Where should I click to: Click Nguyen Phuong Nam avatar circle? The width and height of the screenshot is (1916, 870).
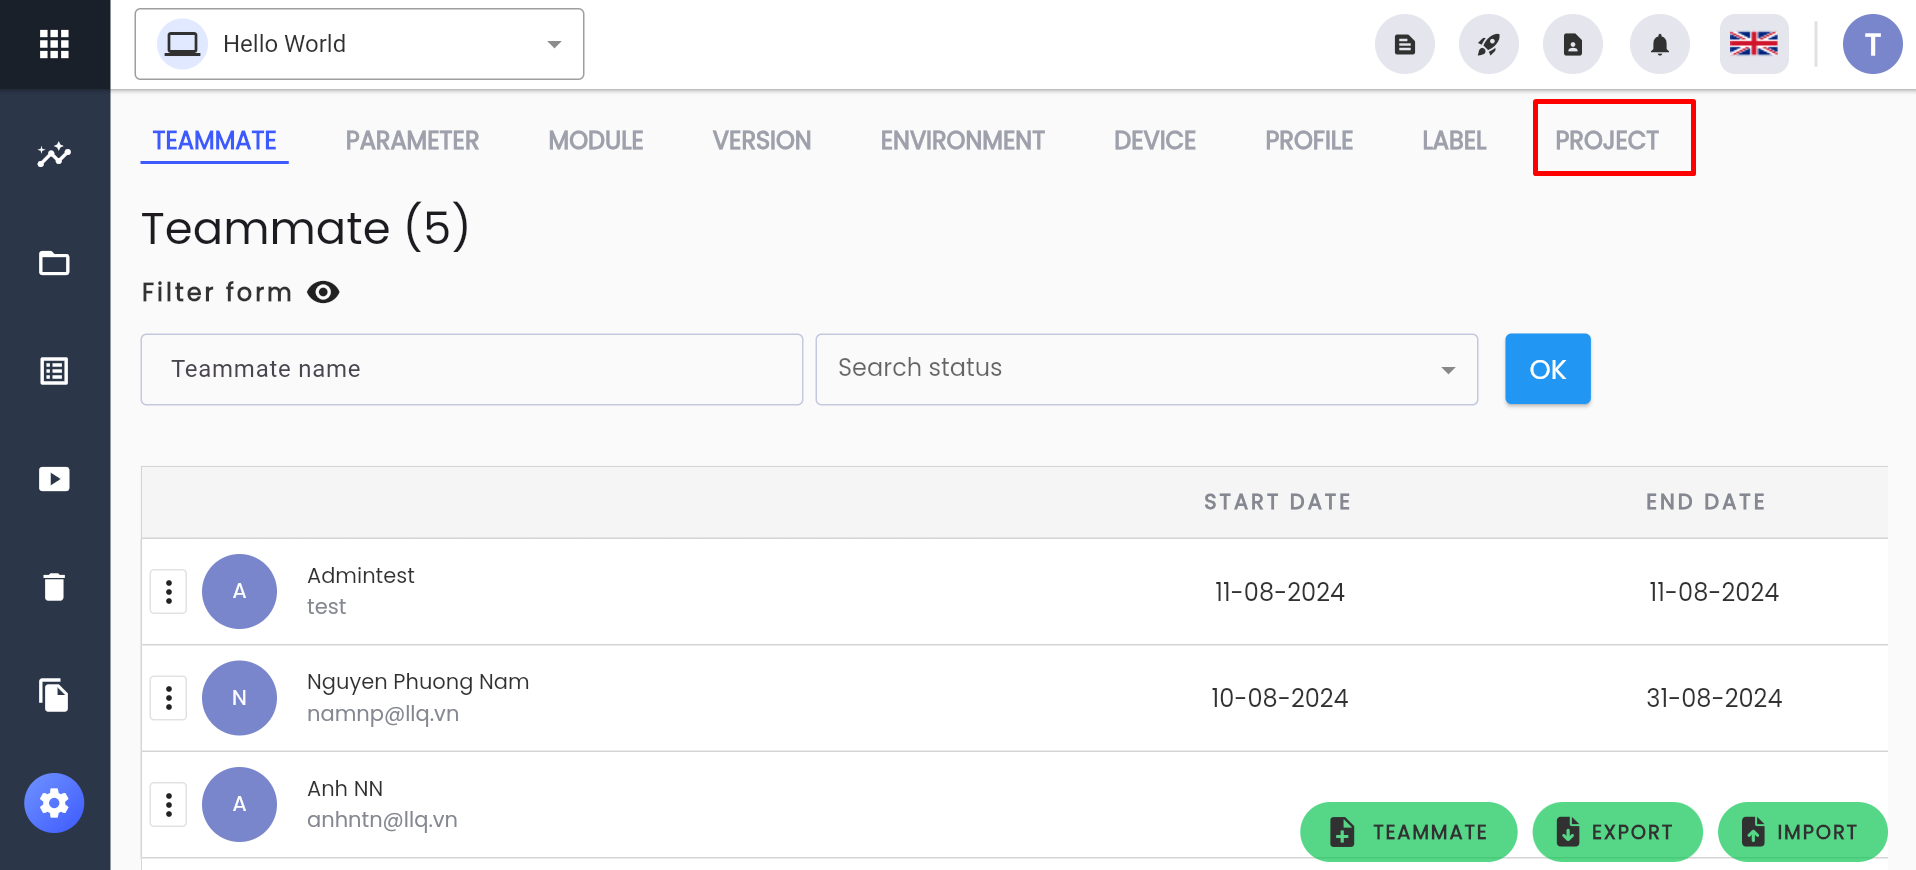click(x=240, y=698)
